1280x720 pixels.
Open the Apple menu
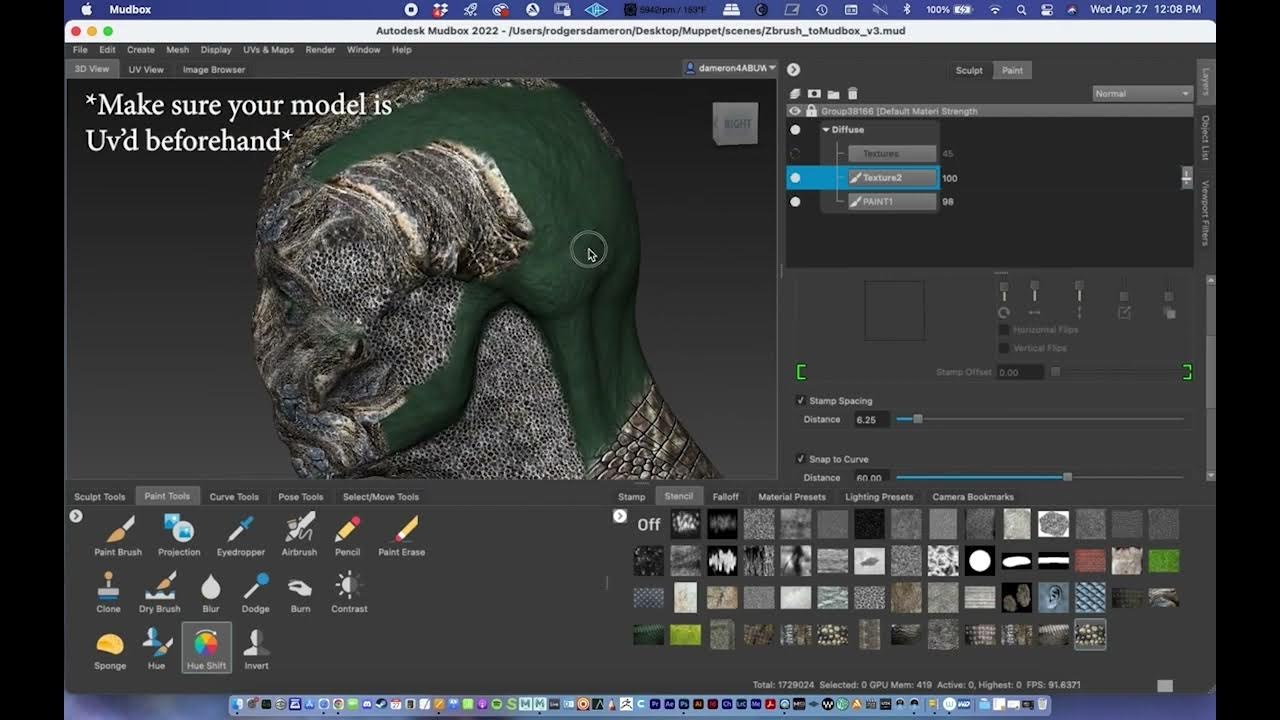coord(86,9)
